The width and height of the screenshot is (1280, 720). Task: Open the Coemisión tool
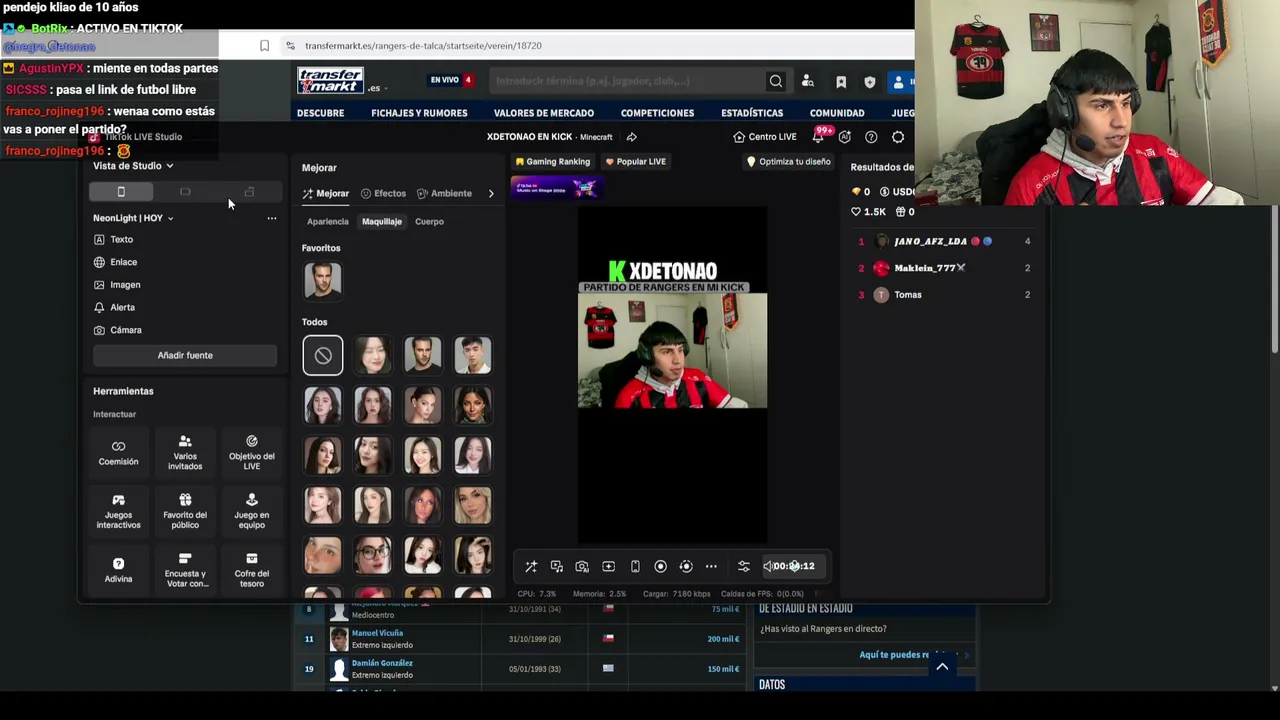(118, 452)
